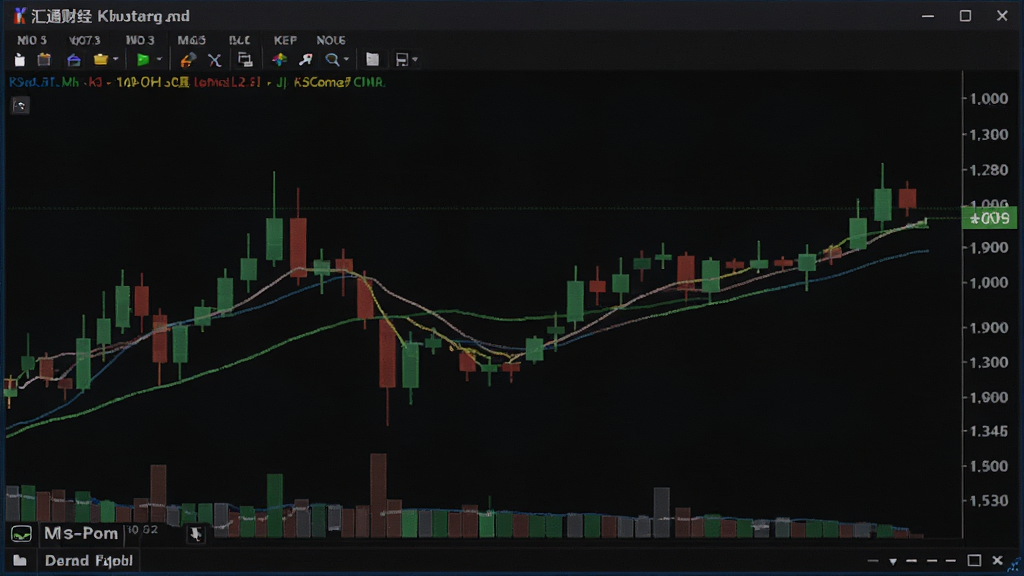Click the brown clipboard toolbar icon
Screen dimensions: 1024x576
44,59
